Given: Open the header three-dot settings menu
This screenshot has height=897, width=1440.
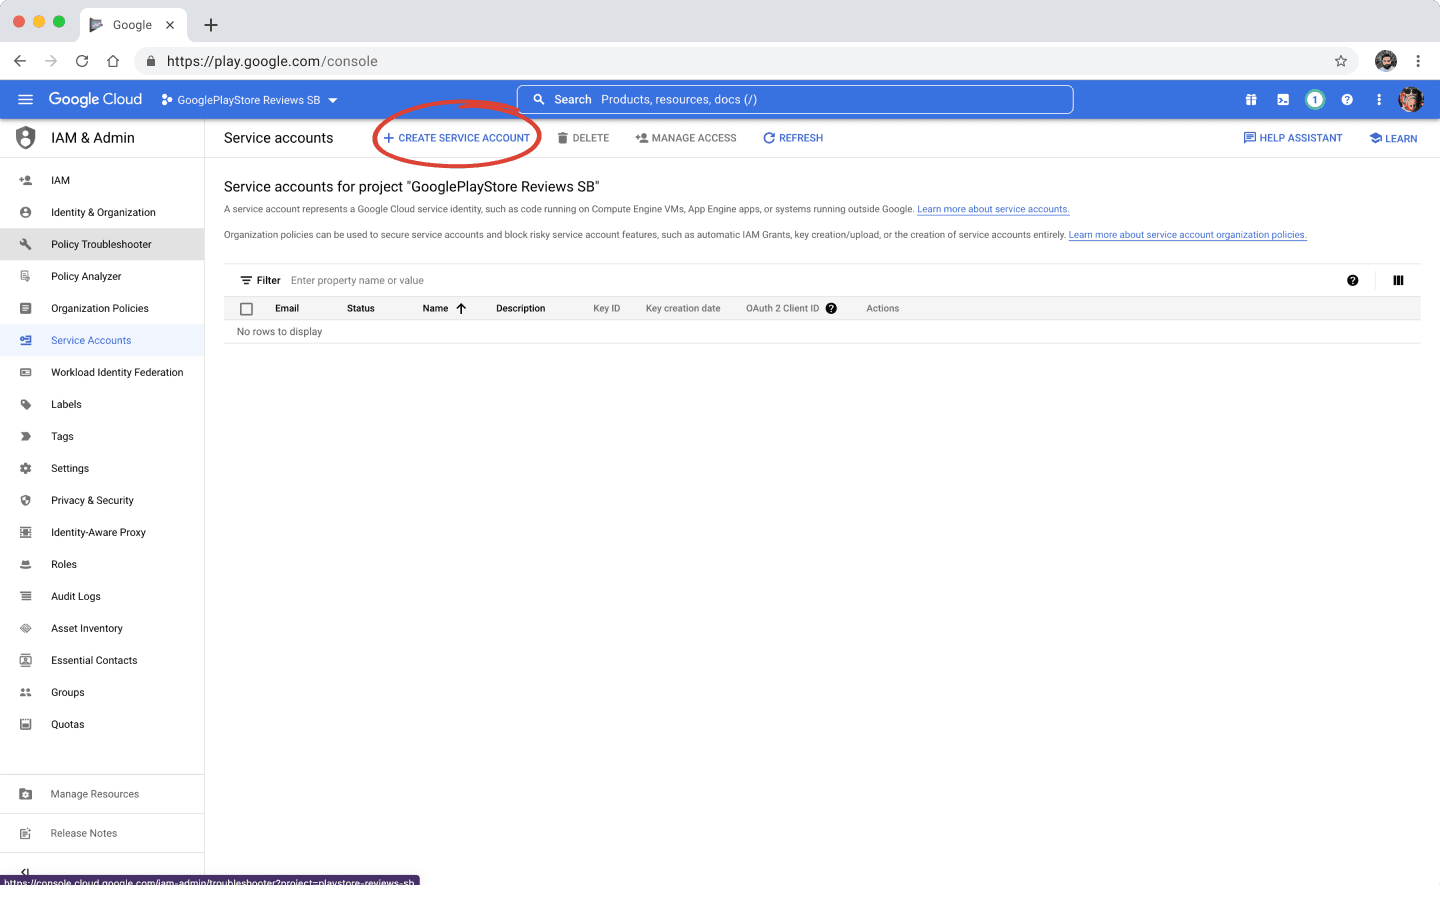Looking at the screenshot, I should click(x=1379, y=99).
